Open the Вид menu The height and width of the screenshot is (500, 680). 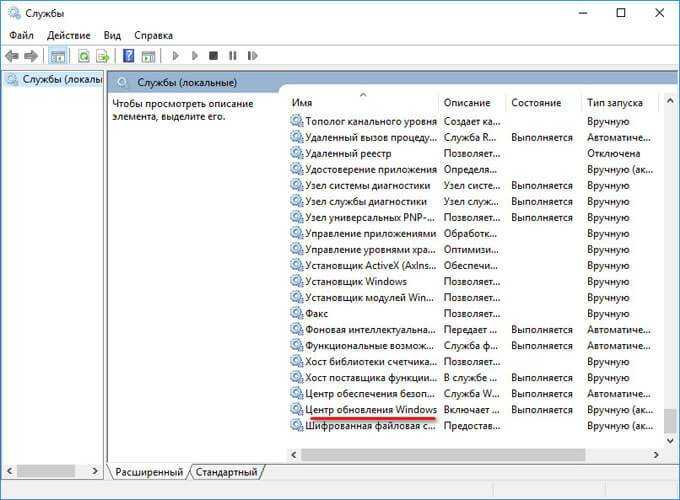[x=112, y=36]
